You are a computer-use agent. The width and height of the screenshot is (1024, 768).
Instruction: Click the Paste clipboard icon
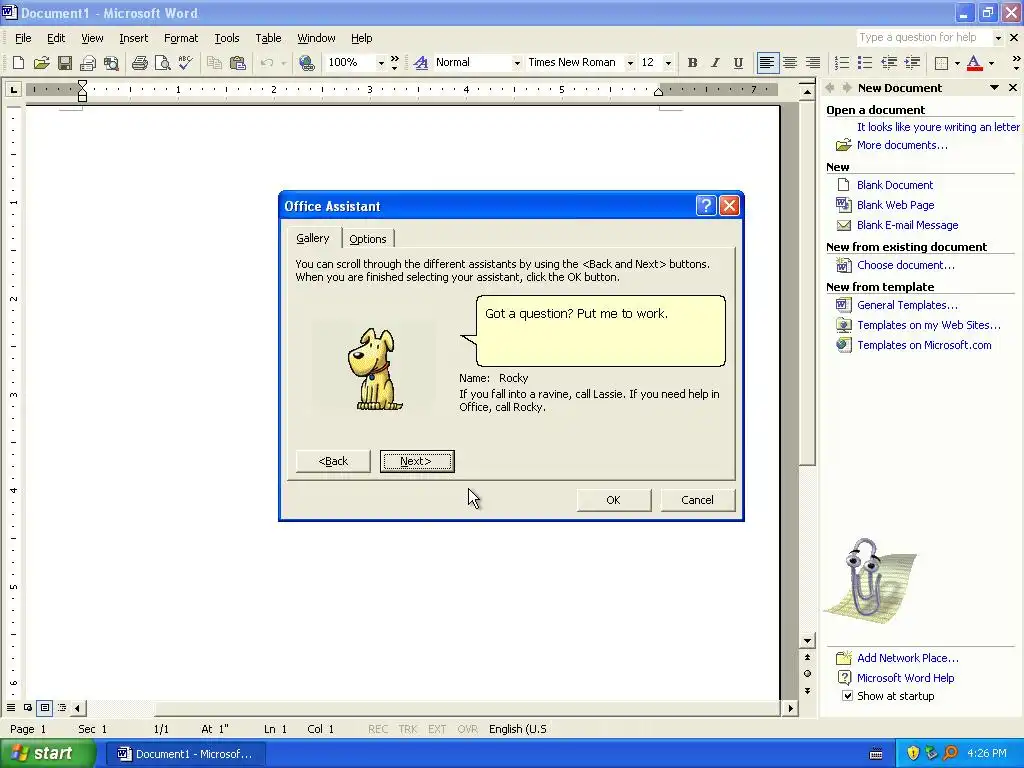click(x=238, y=63)
